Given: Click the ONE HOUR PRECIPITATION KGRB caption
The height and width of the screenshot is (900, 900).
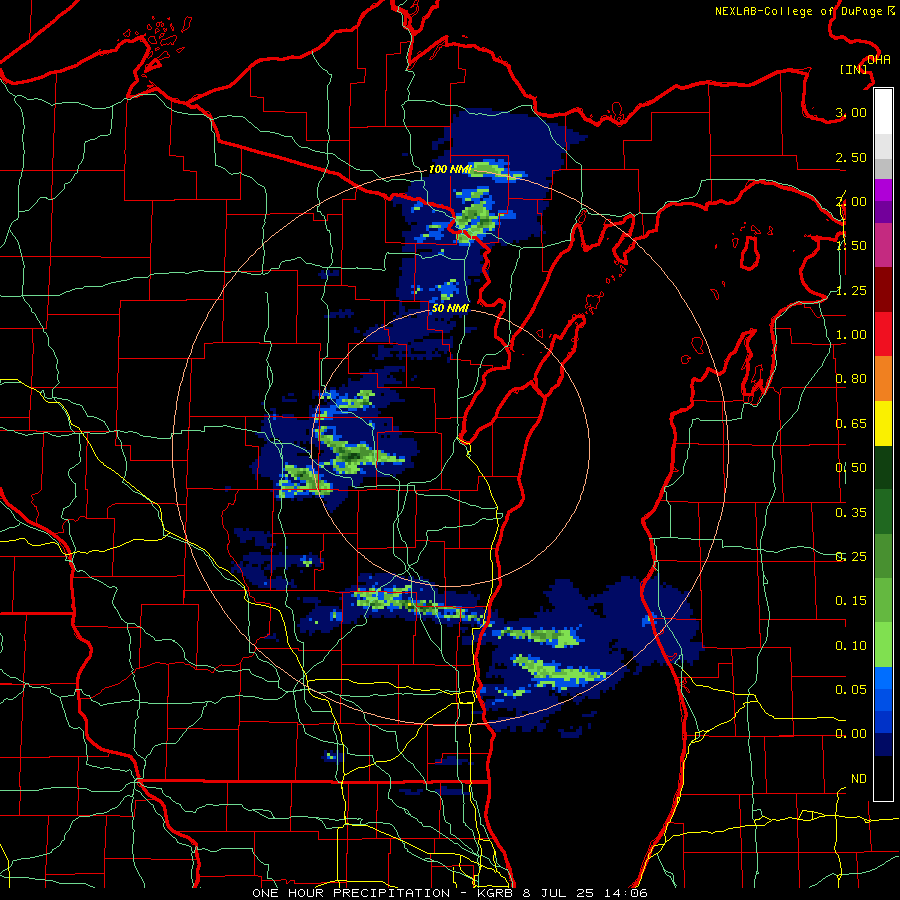Looking at the screenshot, I should [450, 893].
